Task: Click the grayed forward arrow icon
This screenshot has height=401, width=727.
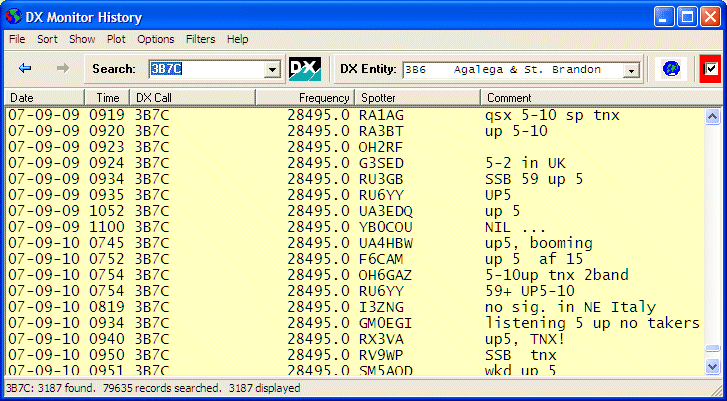Action: tap(63, 69)
